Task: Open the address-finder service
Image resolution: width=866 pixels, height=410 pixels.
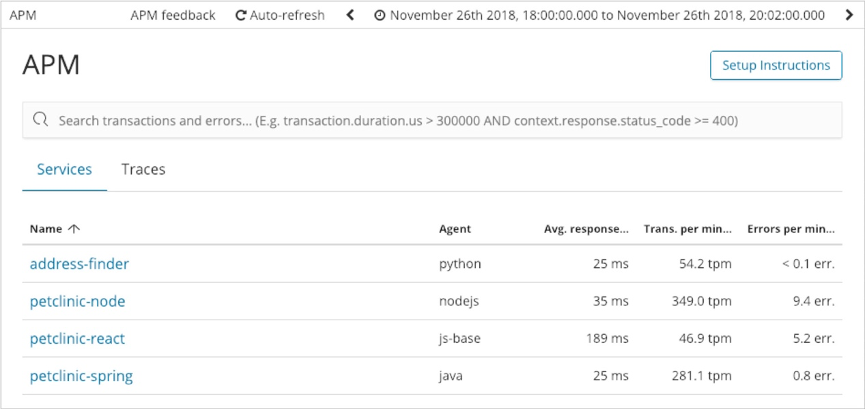Action: coord(79,265)
